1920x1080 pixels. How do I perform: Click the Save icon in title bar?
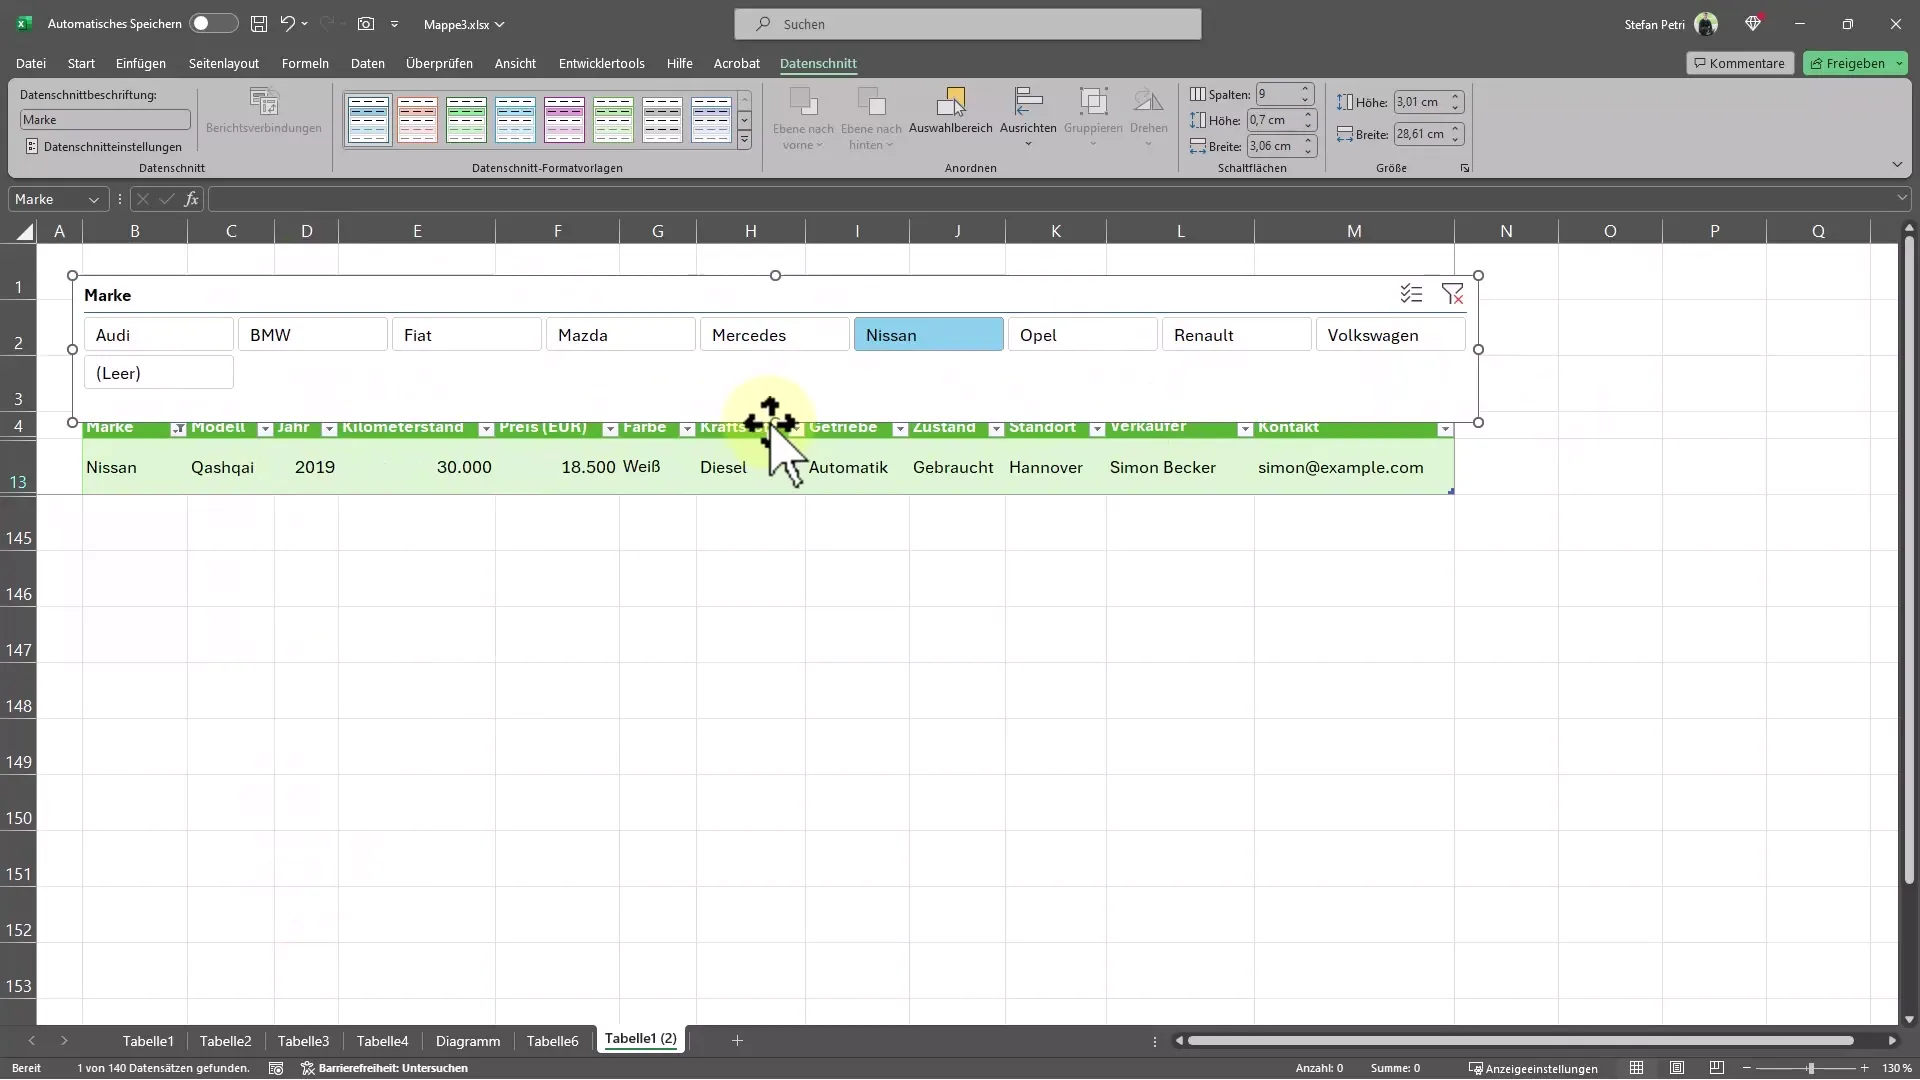259,23
